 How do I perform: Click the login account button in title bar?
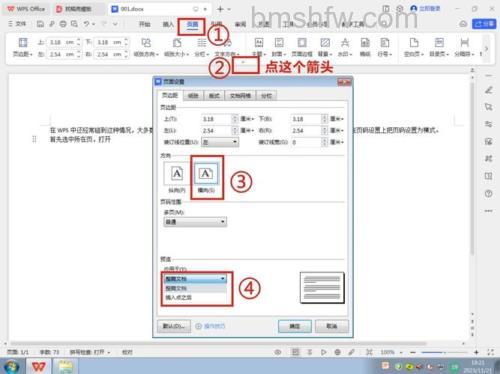pyautogui.click(x=425, y=9)
